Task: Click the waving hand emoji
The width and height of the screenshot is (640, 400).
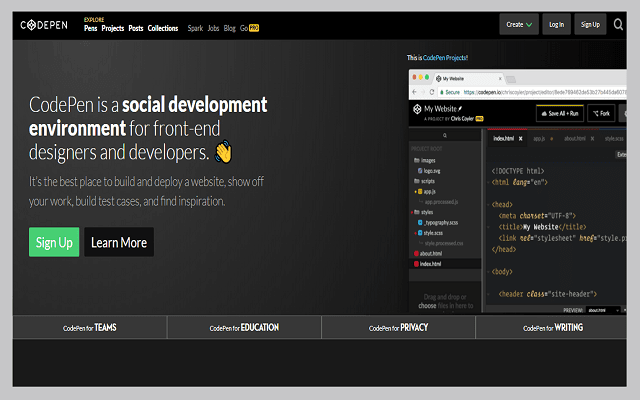Action: pyautogui.click(x=223, y=153)
